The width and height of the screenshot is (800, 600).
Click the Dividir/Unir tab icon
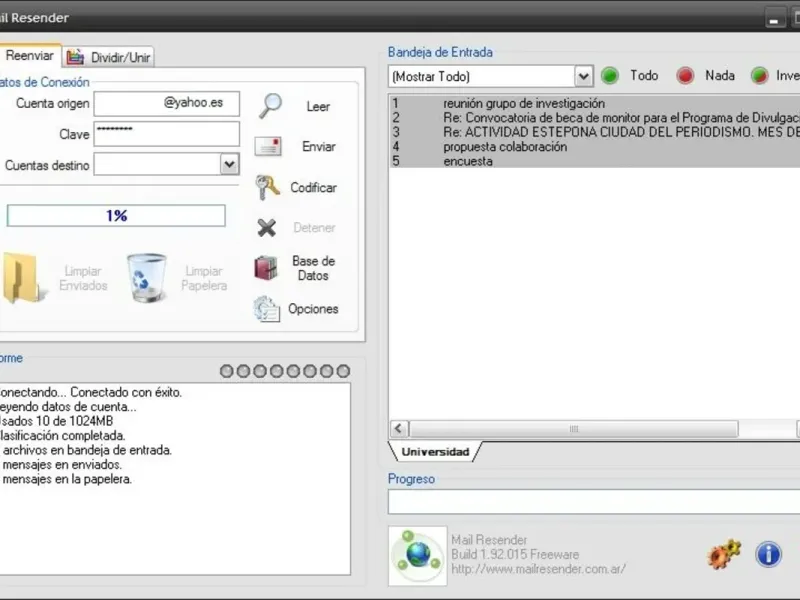tap(75, 57)
